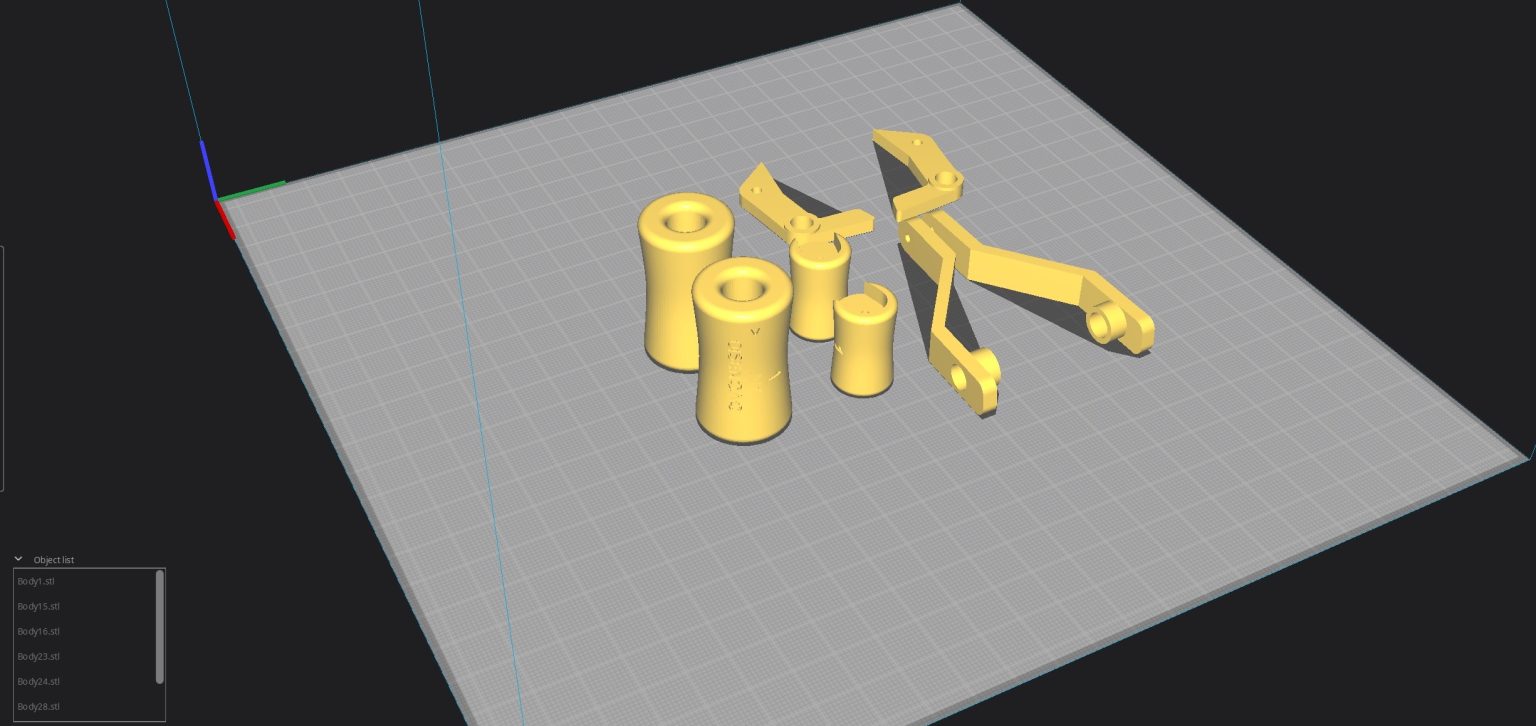Screen dimensions: 1536x726
Task: Select Body1.stl in the object list
Action: tap(38, 581)
